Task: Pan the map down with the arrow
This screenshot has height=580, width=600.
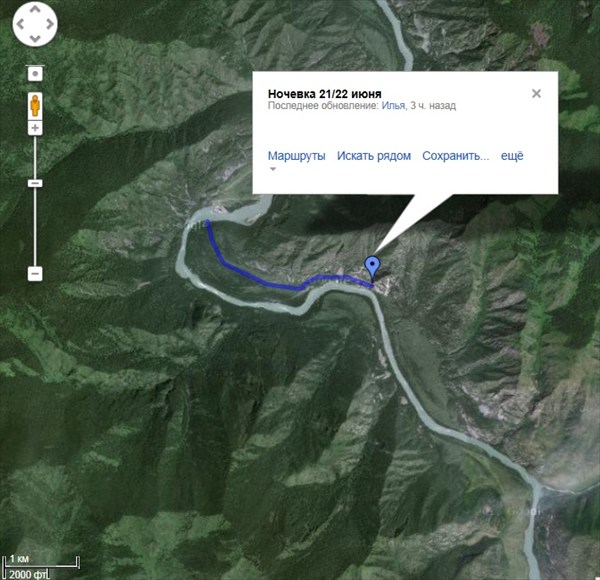Action: point(35,38)
